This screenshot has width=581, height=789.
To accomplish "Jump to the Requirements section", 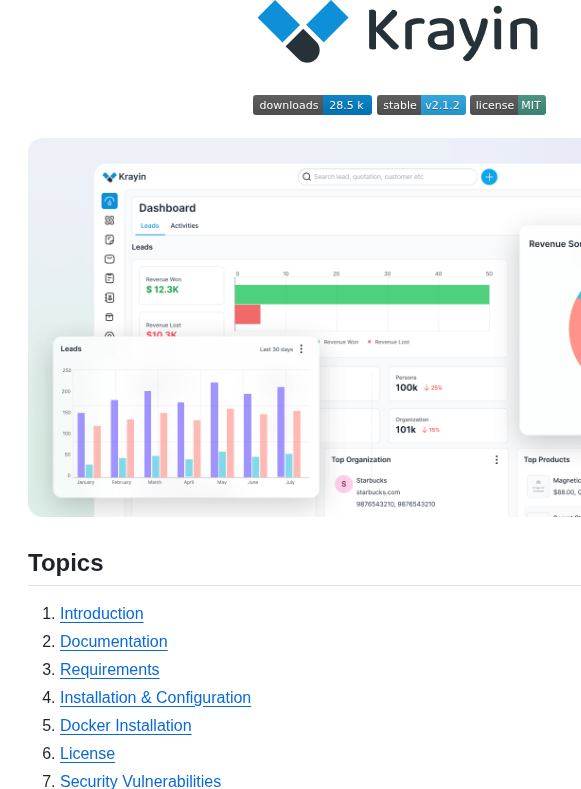I will click(x=110, y=669).
